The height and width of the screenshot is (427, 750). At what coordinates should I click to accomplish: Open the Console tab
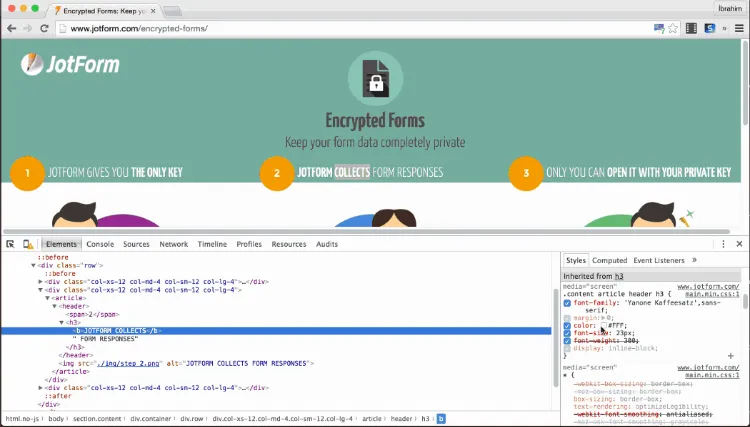(100, 244)
